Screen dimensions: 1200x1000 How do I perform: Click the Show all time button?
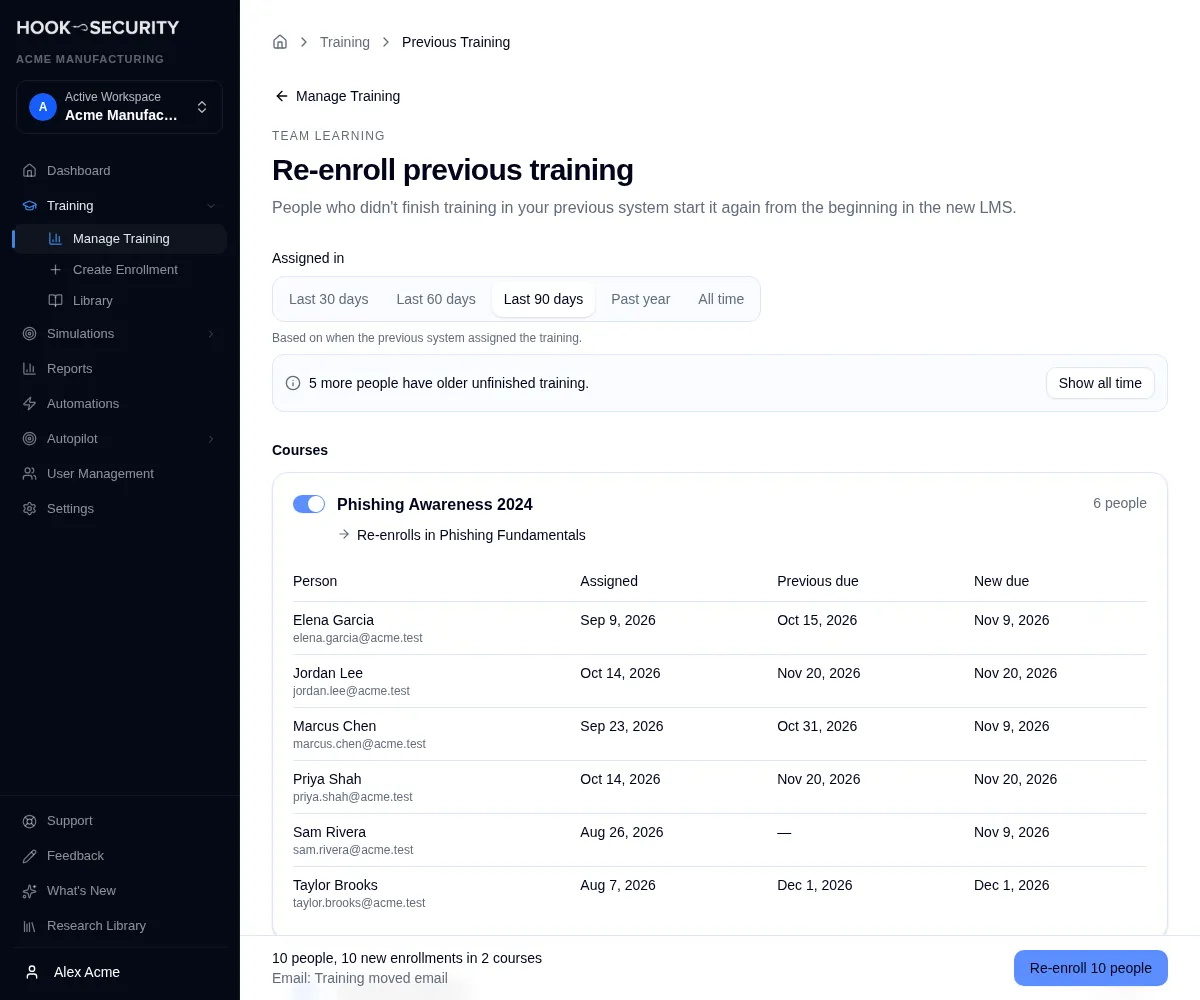tap(1100, 383)
